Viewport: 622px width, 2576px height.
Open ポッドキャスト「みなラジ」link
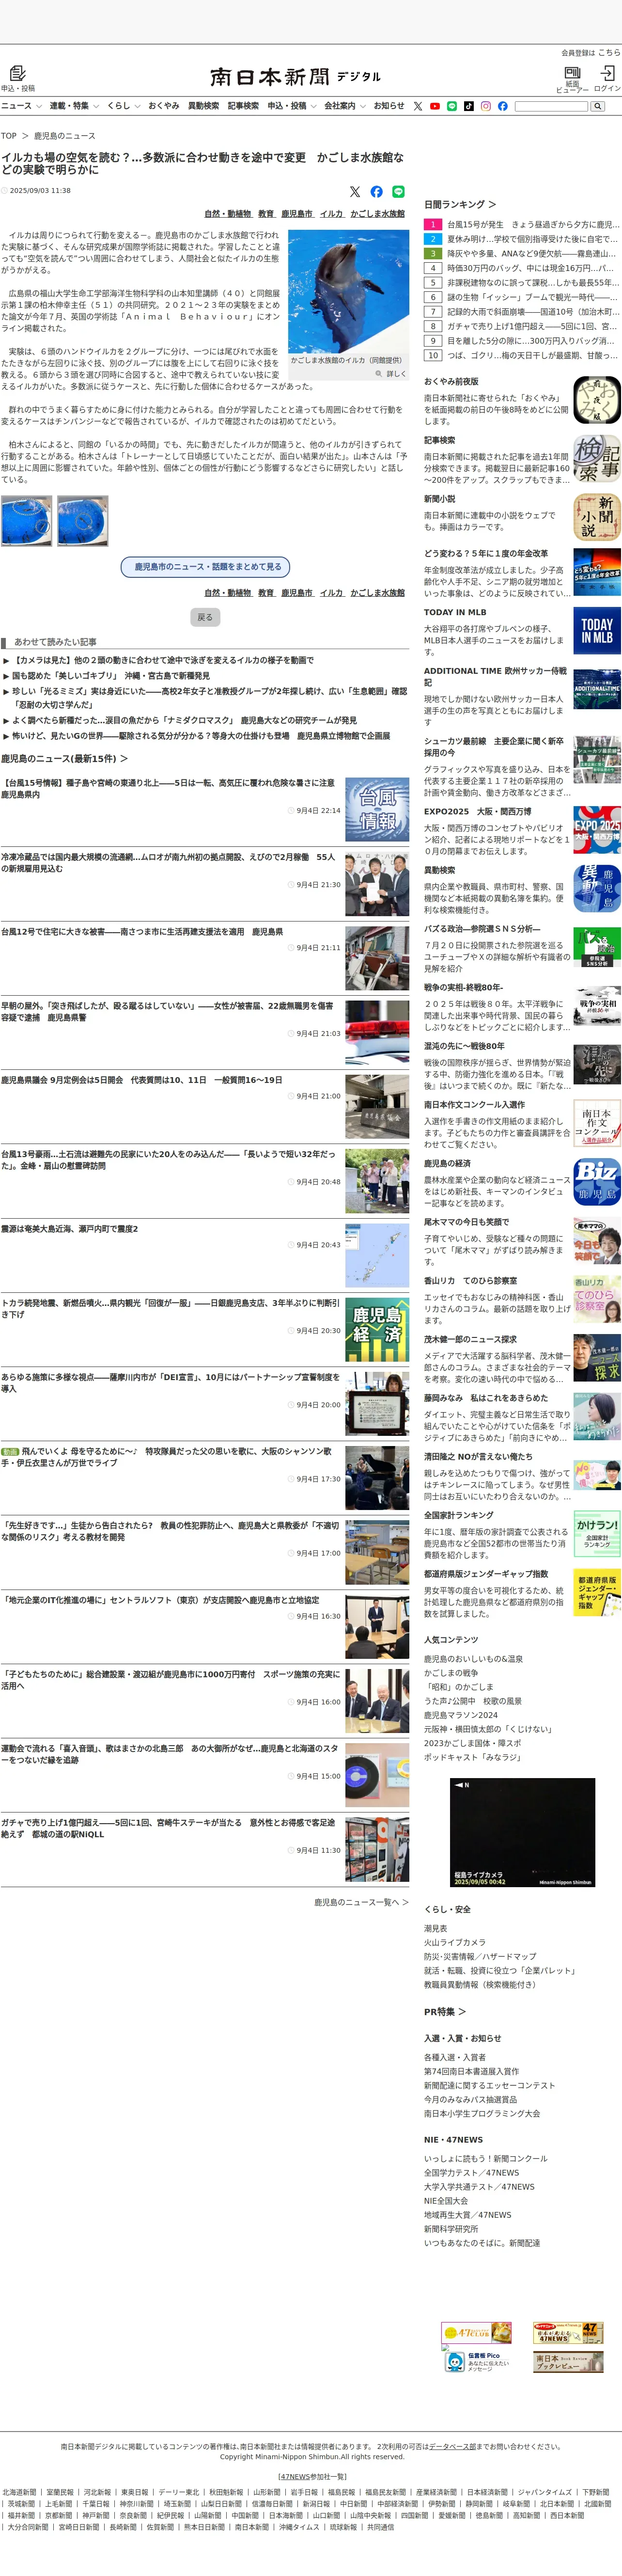tap(473, 1757)
